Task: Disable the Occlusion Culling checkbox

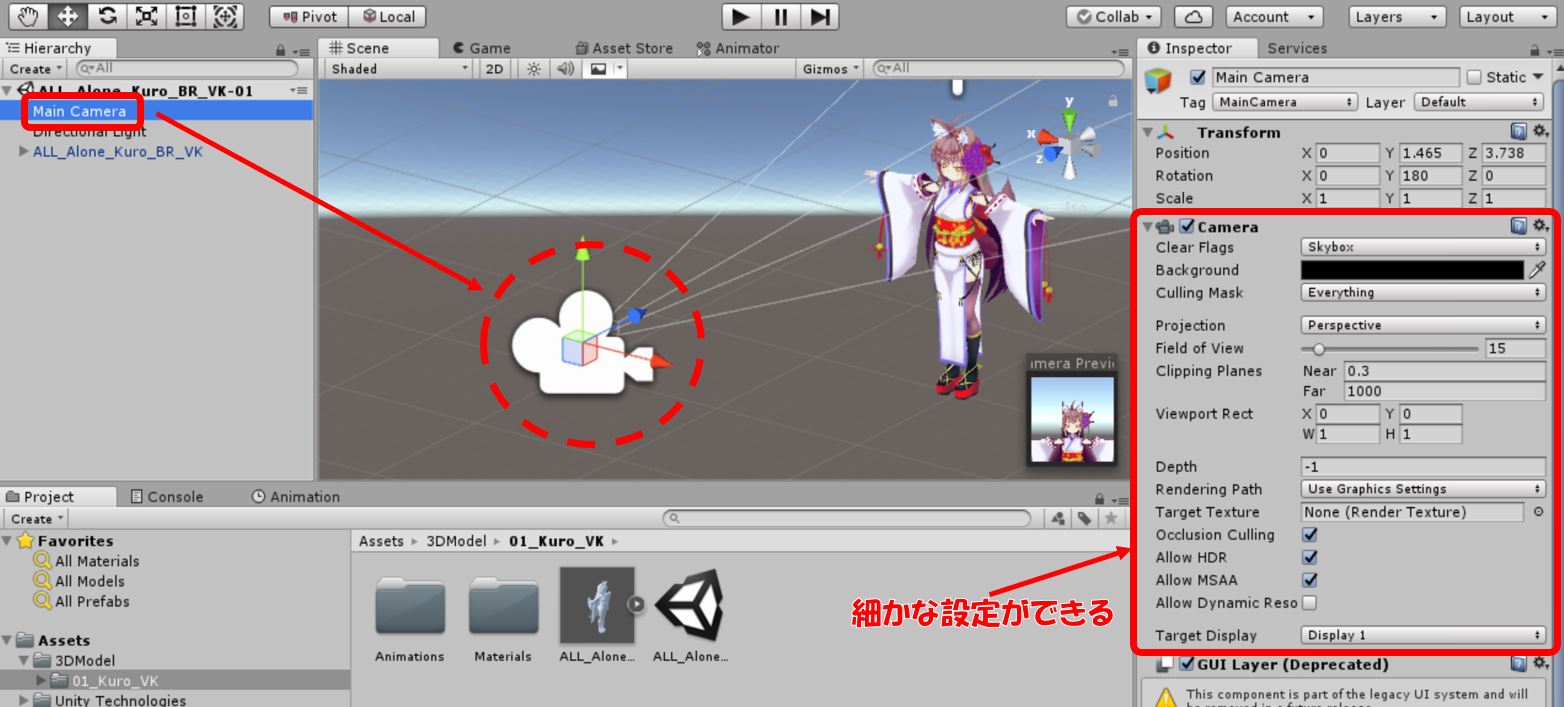Action: point(1310,535)
